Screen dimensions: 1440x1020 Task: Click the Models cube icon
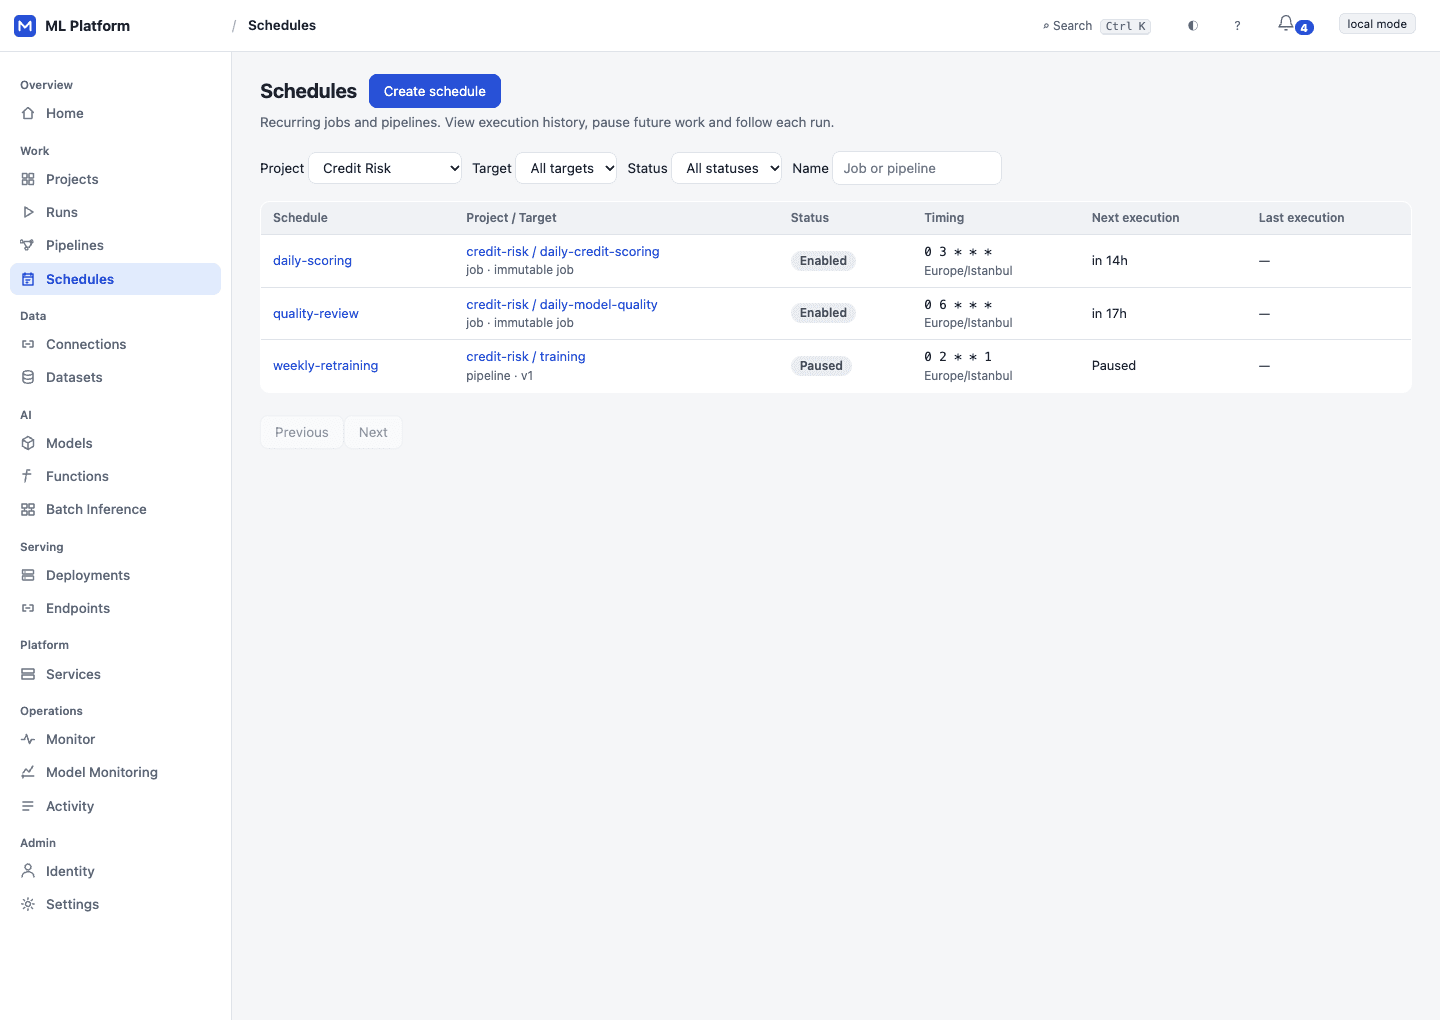[28, 443]
